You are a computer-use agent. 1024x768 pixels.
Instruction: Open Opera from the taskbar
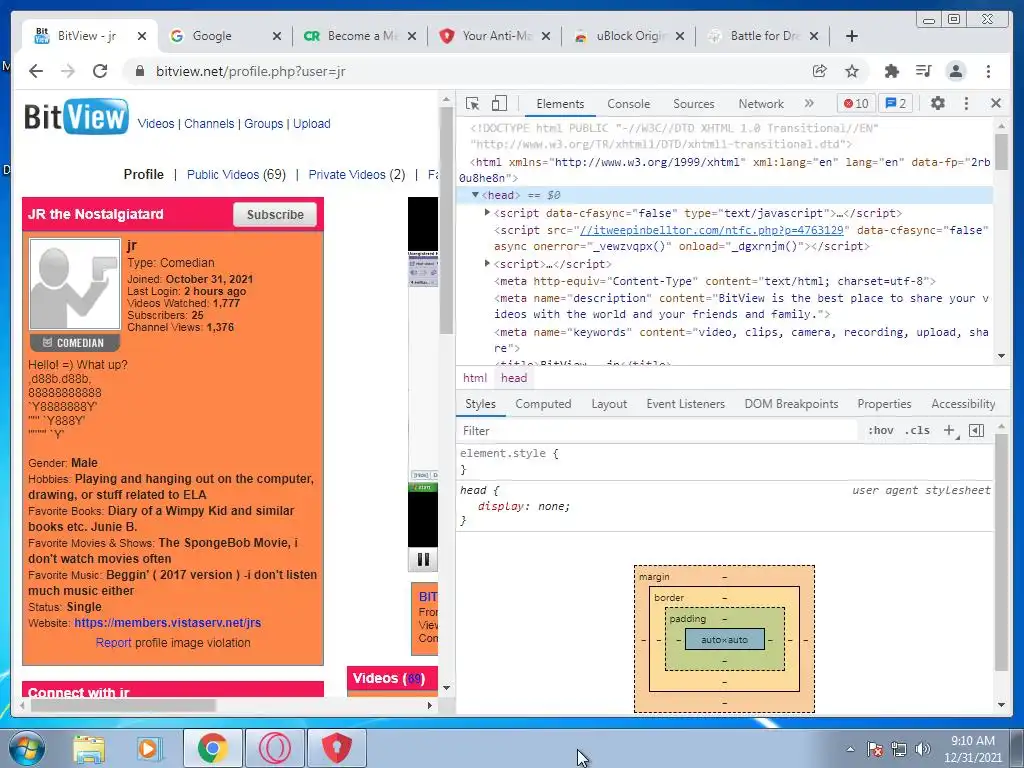coord(275,748)
